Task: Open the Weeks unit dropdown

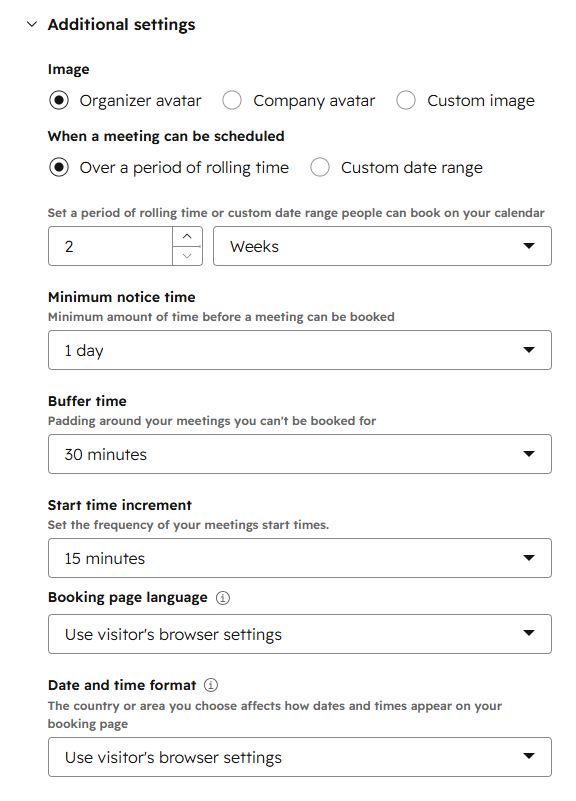Action: (382, 246)
